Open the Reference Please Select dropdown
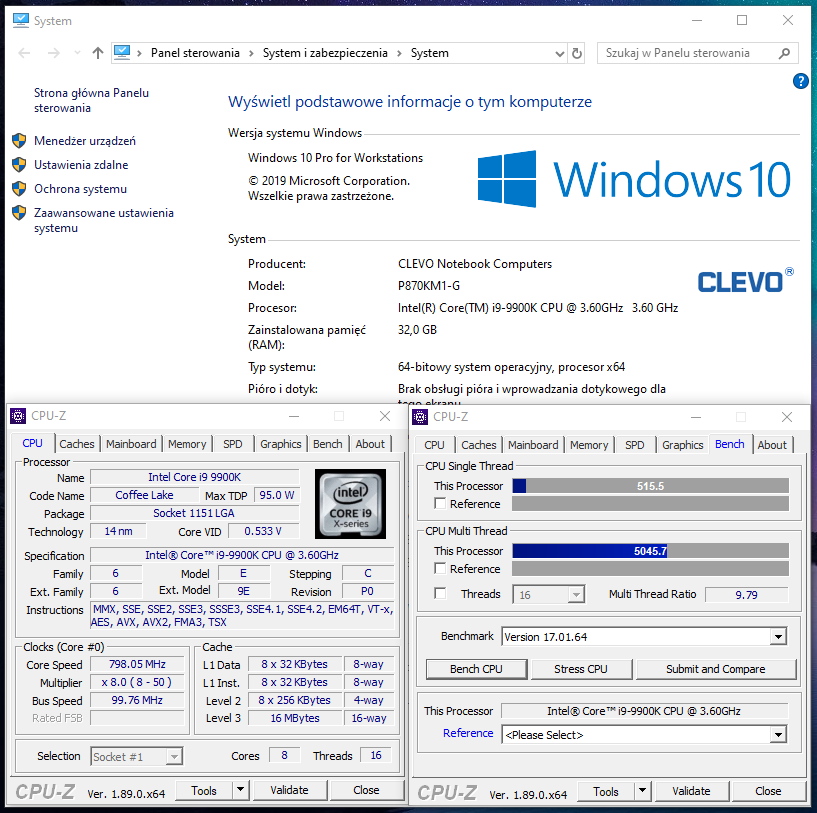This screenshot has width=817, height=813. [x=778, y=735]
